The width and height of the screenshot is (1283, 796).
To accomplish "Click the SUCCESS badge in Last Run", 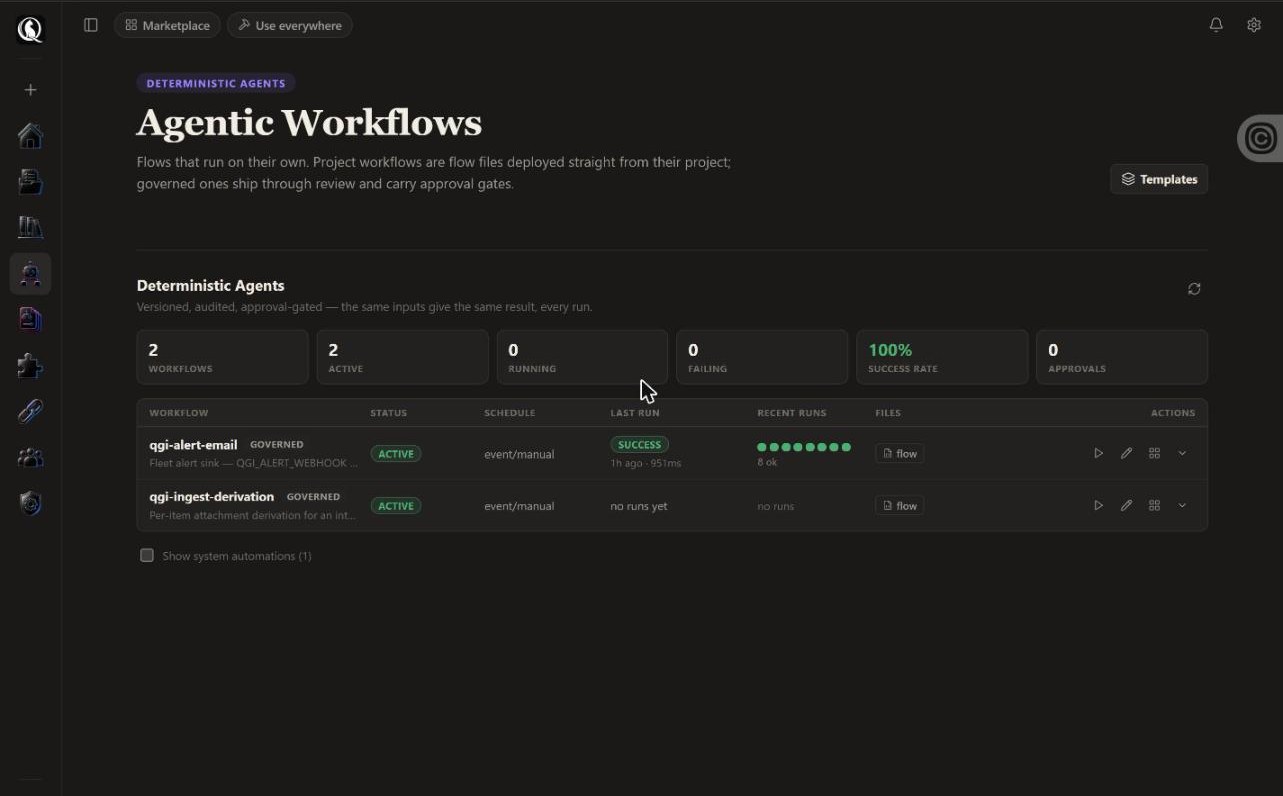I will pyautogui.click(x=639, y=444).
